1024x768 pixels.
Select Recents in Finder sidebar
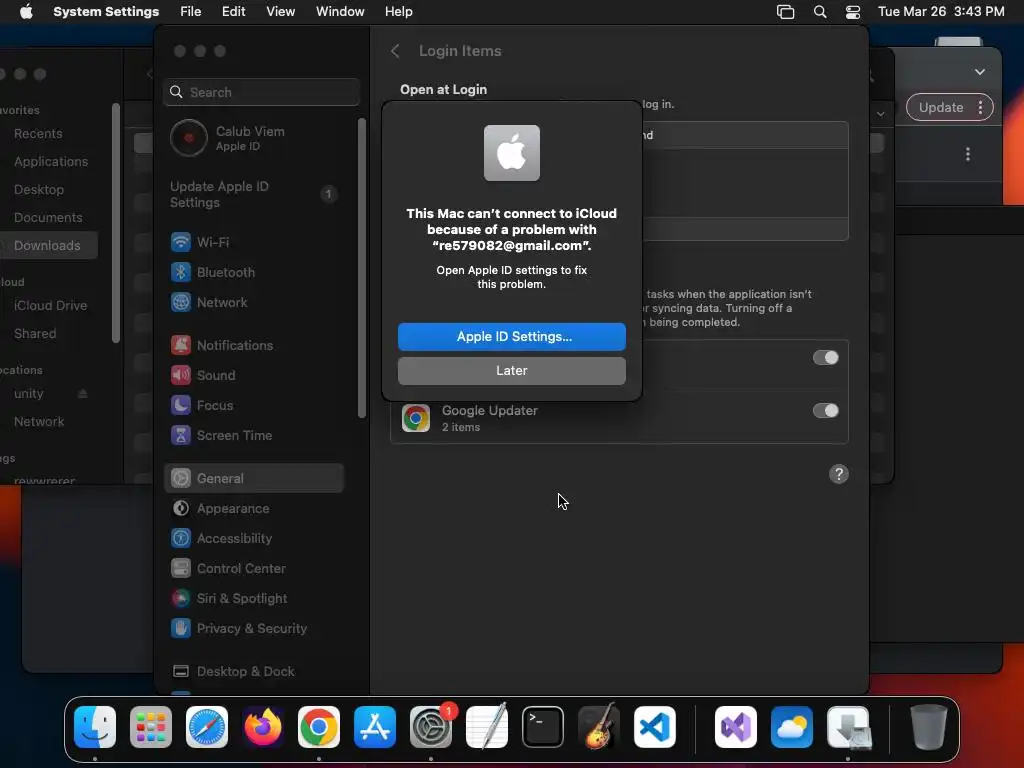click(x=39, y=134)
